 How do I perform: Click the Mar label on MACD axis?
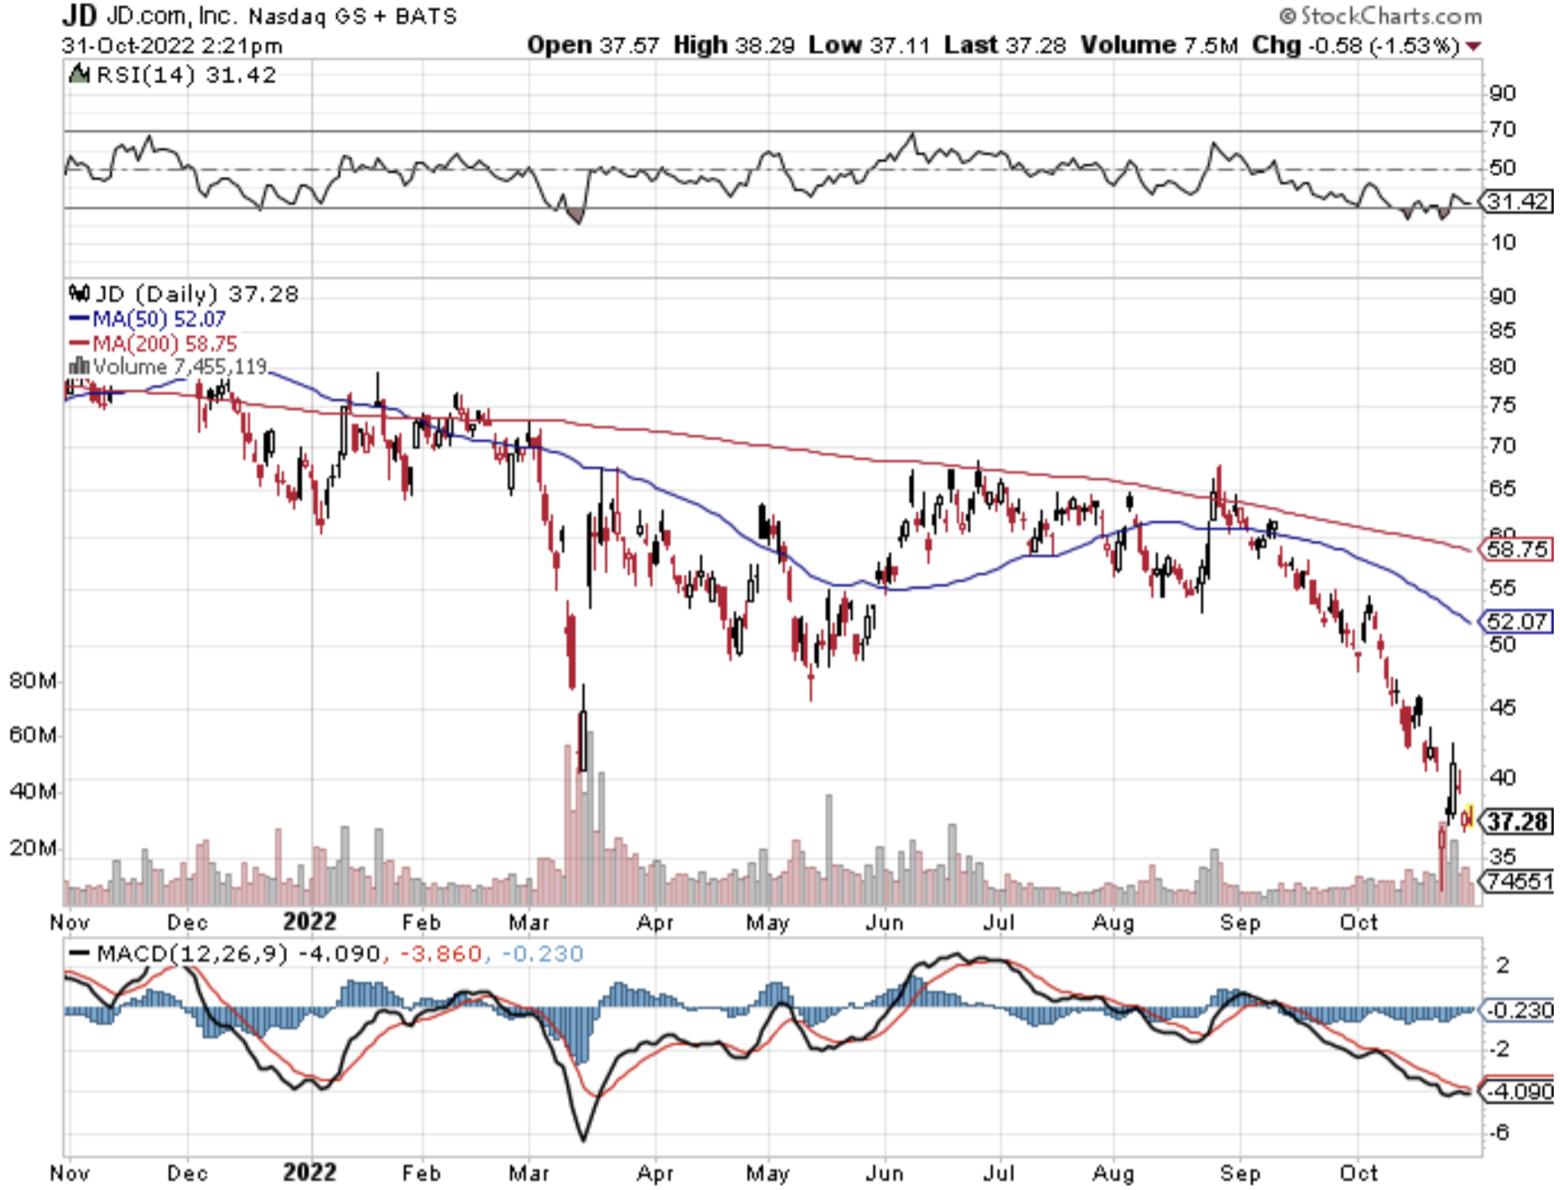click(x=528, y=1172)
